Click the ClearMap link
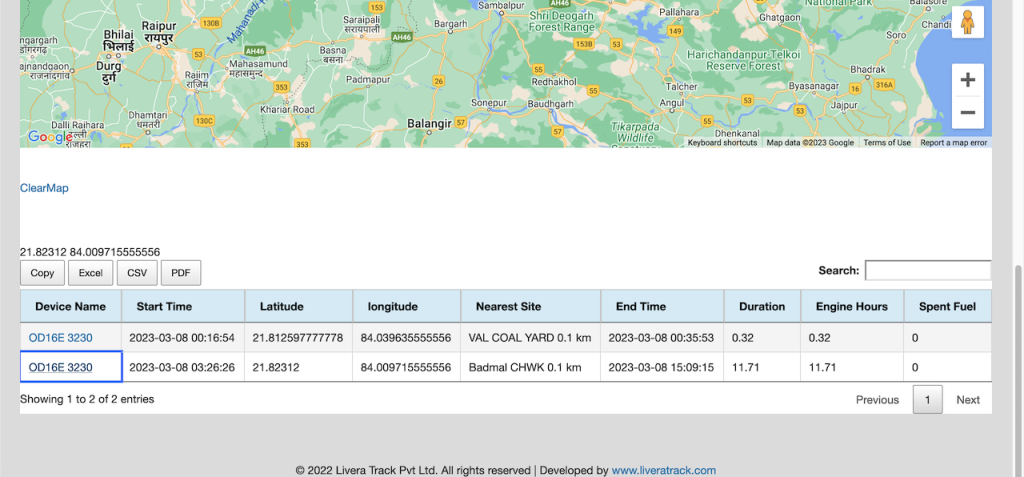1024x477 pixels. click(x=44, y=188)
